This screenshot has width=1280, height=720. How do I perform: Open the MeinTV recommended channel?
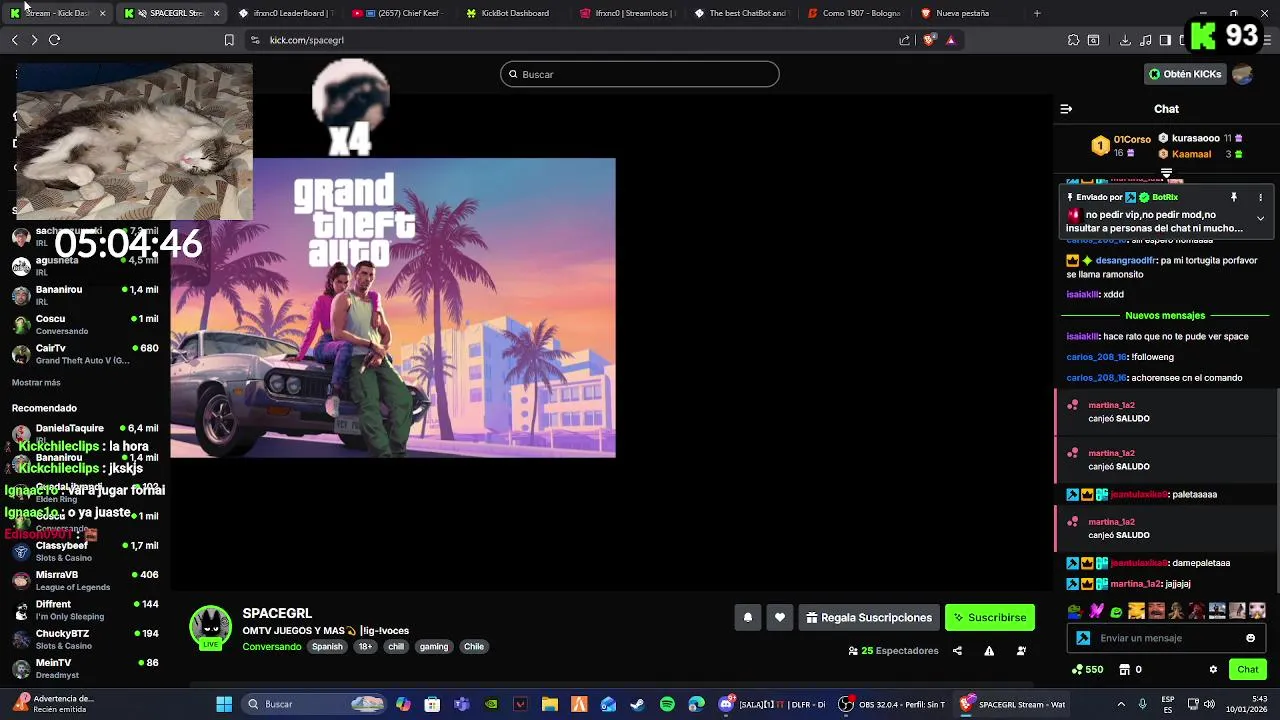click(x=85, y=668)
